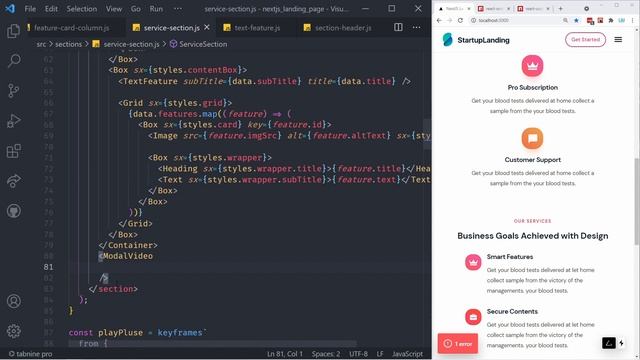Open the Run menu

tap(156, 9)
